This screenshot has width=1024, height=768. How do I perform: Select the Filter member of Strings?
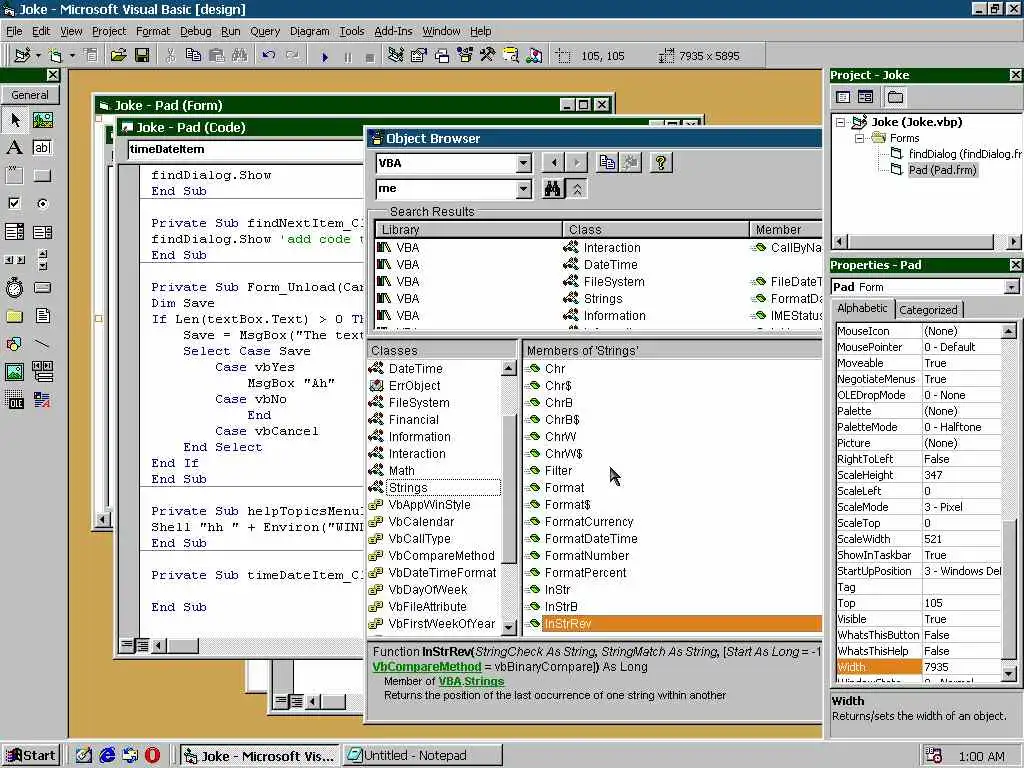tap(558, 471)
